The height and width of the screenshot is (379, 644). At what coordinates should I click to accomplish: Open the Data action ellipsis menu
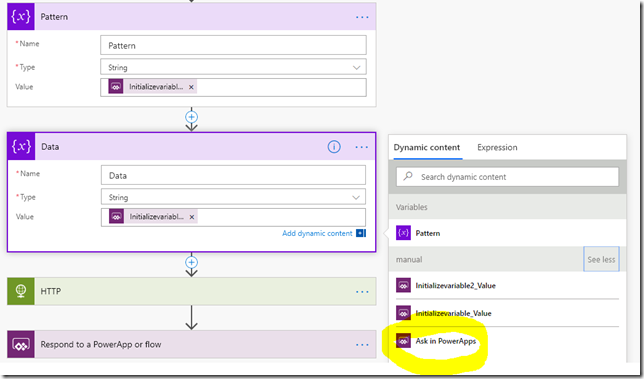click(x=362, y=147)
